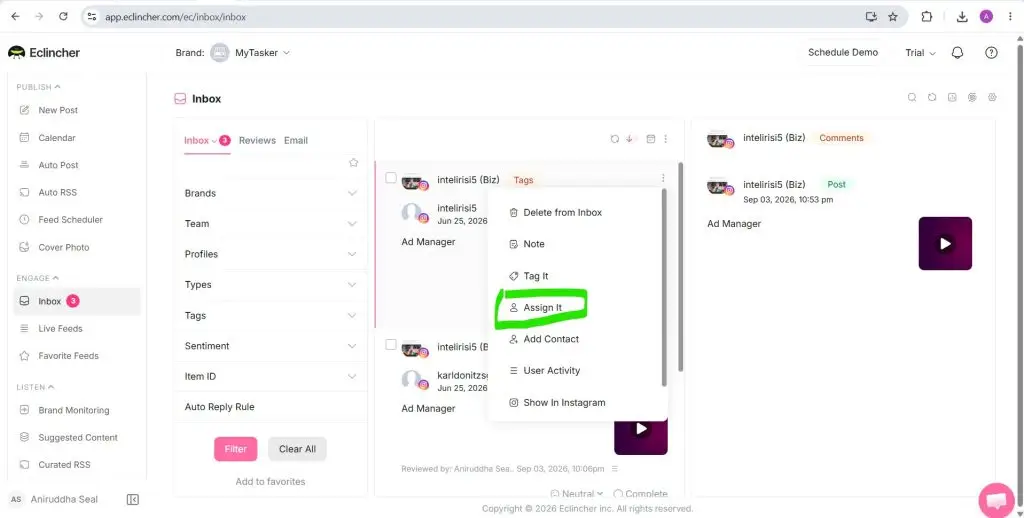Check the karldonitz message checkbox
Image resolution: width=1024 pixels, height=518 pixels.
point(391,344)
